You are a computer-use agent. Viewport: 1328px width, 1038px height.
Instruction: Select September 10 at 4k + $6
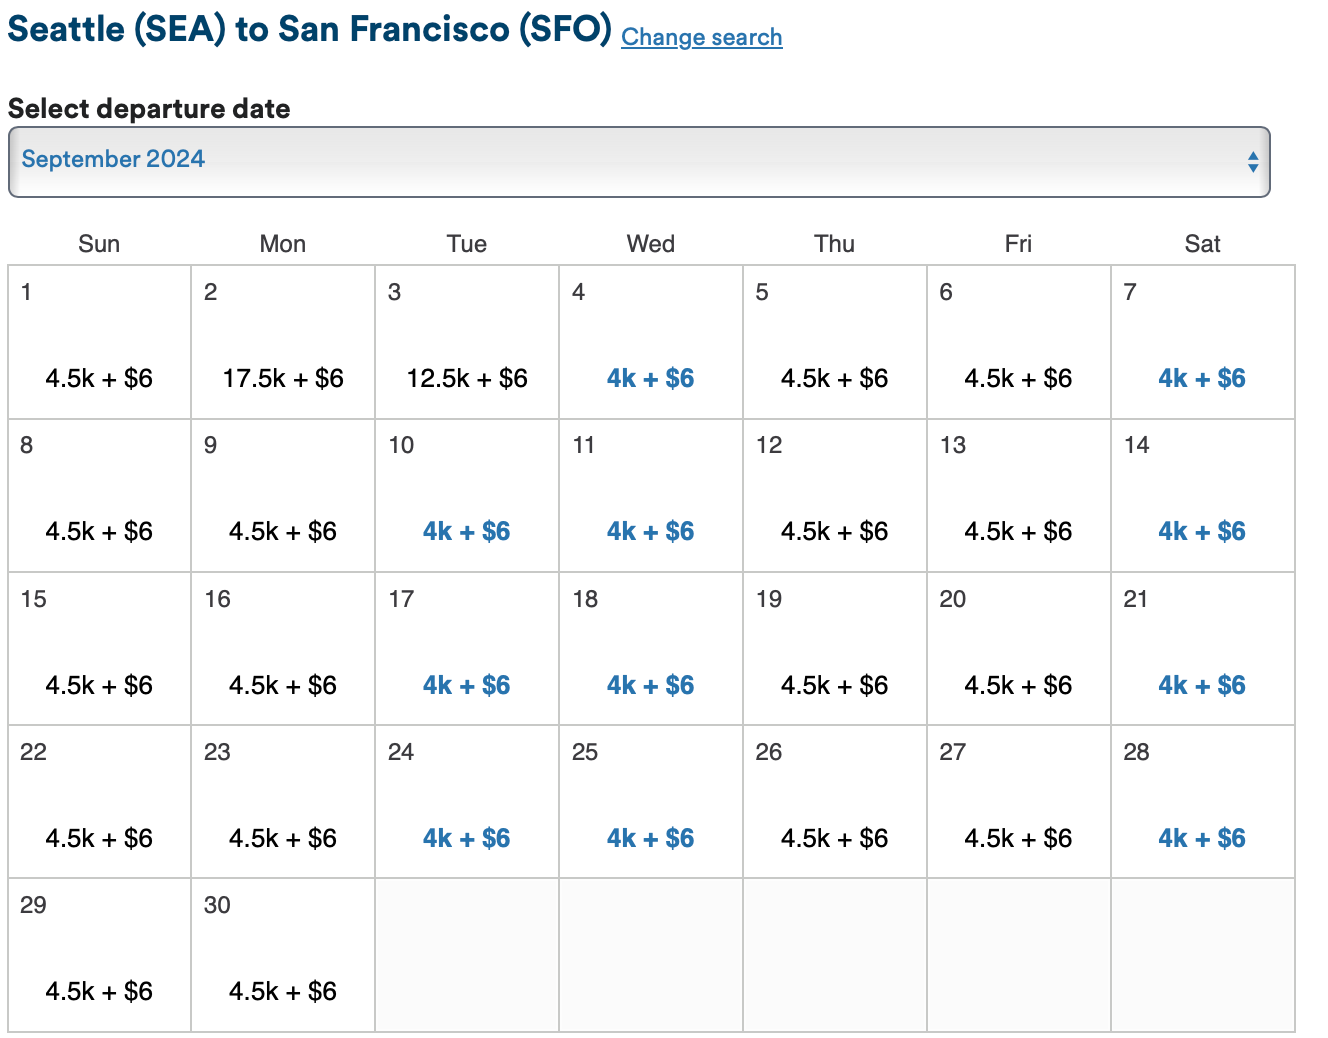467,531
